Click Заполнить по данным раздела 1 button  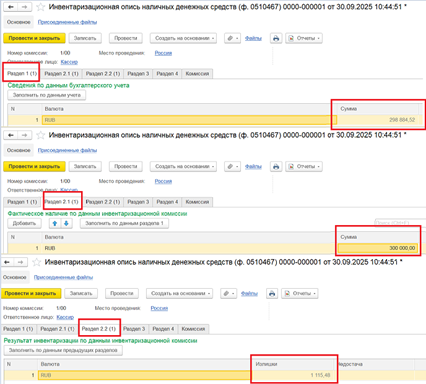click(x=124, y=223)
